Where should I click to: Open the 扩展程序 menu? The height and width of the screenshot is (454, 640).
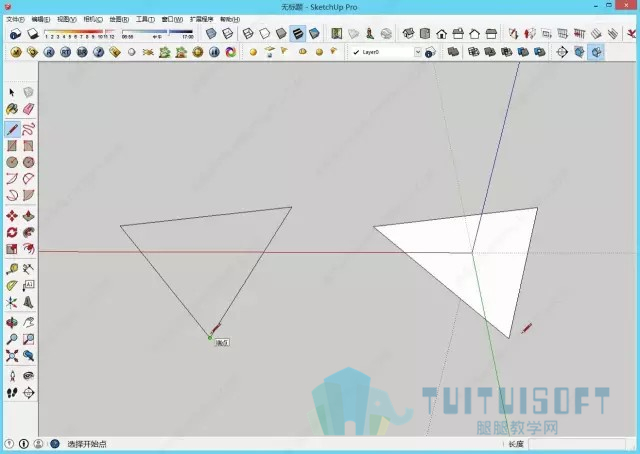click(x=201, y=19)
